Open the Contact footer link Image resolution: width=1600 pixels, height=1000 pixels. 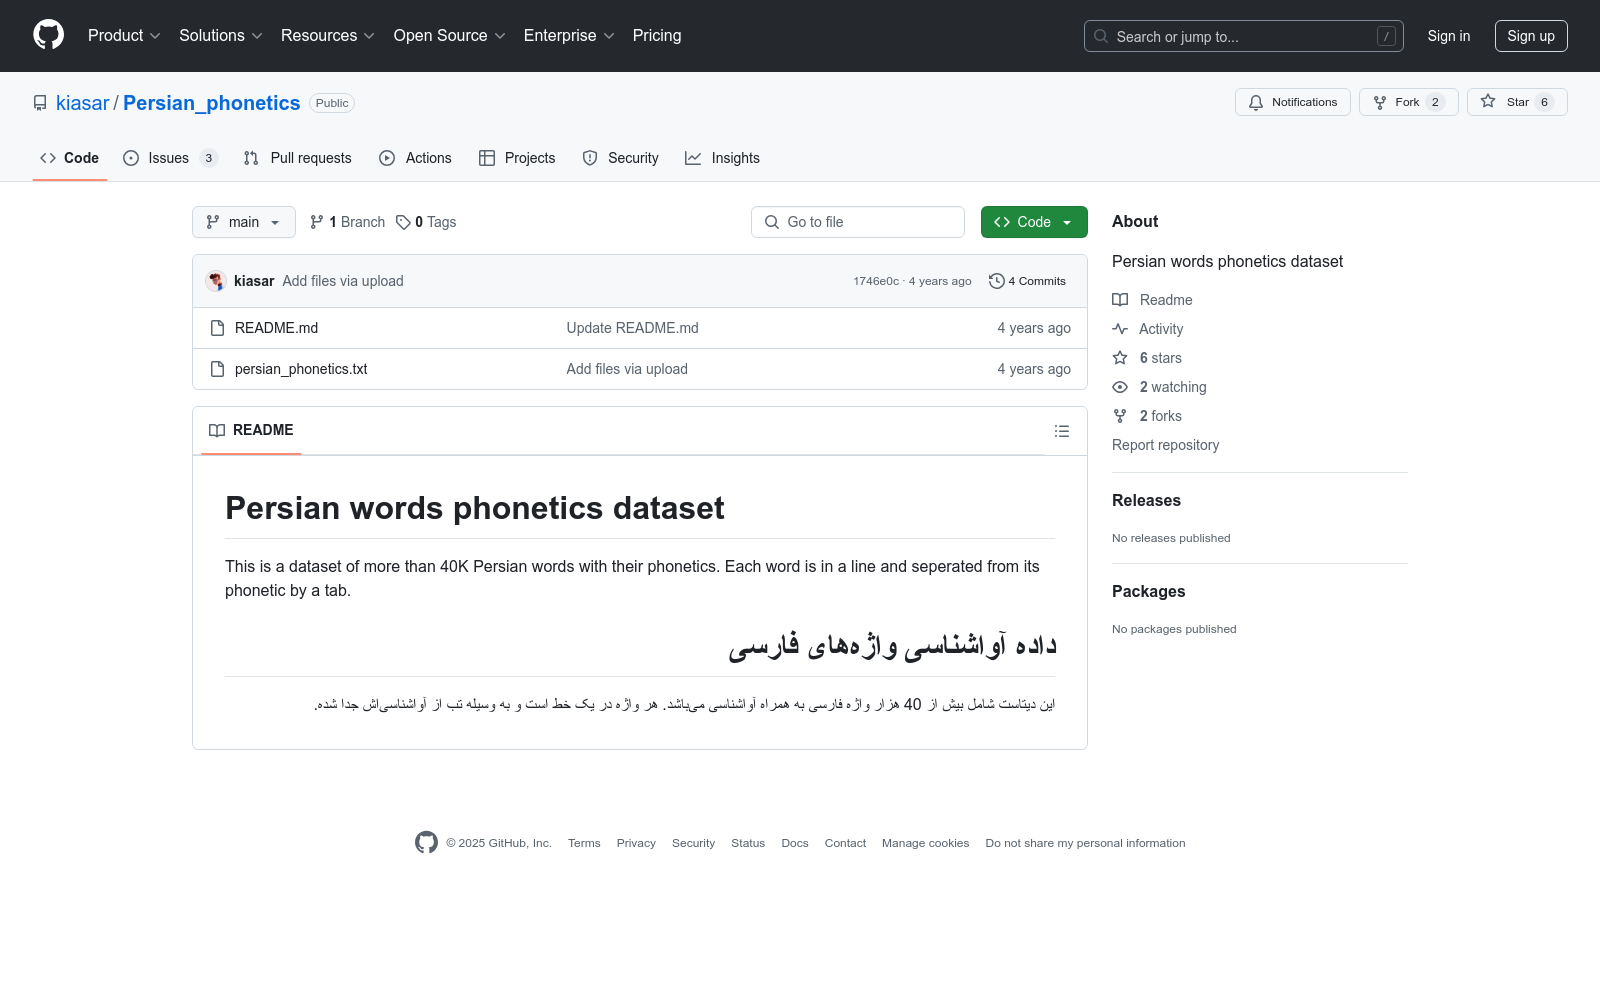click(845, 843)
